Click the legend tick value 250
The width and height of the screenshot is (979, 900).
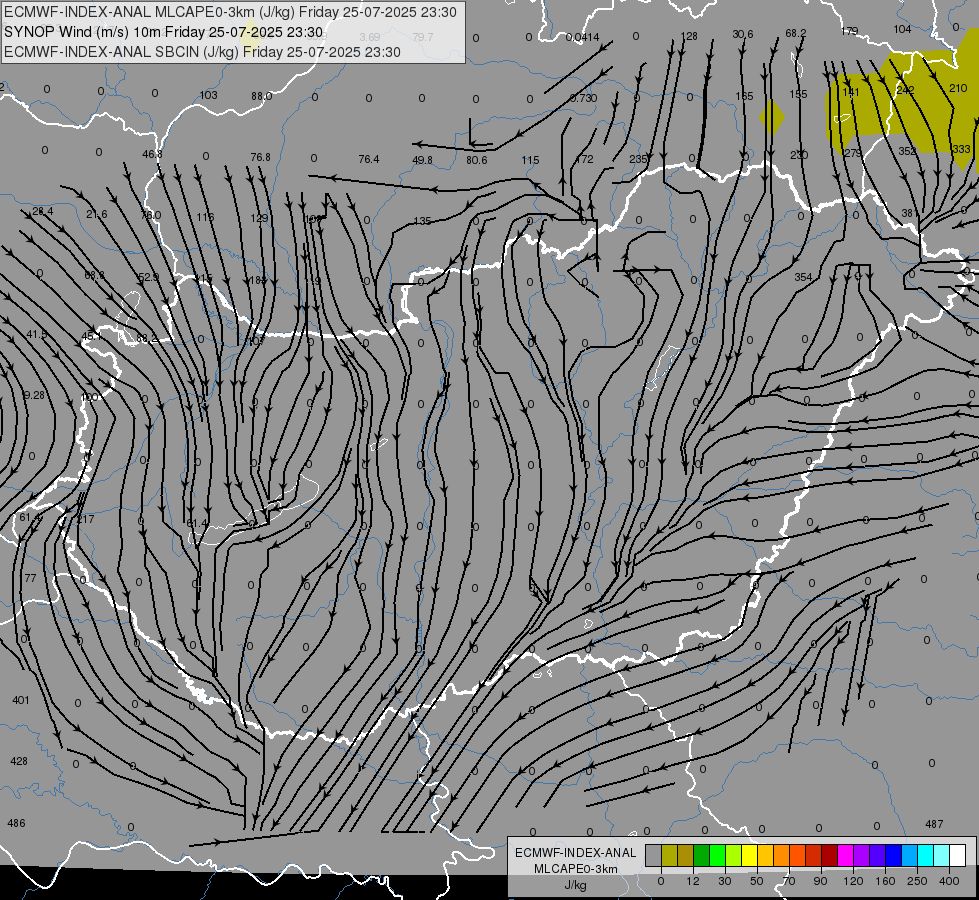[917, 881]
